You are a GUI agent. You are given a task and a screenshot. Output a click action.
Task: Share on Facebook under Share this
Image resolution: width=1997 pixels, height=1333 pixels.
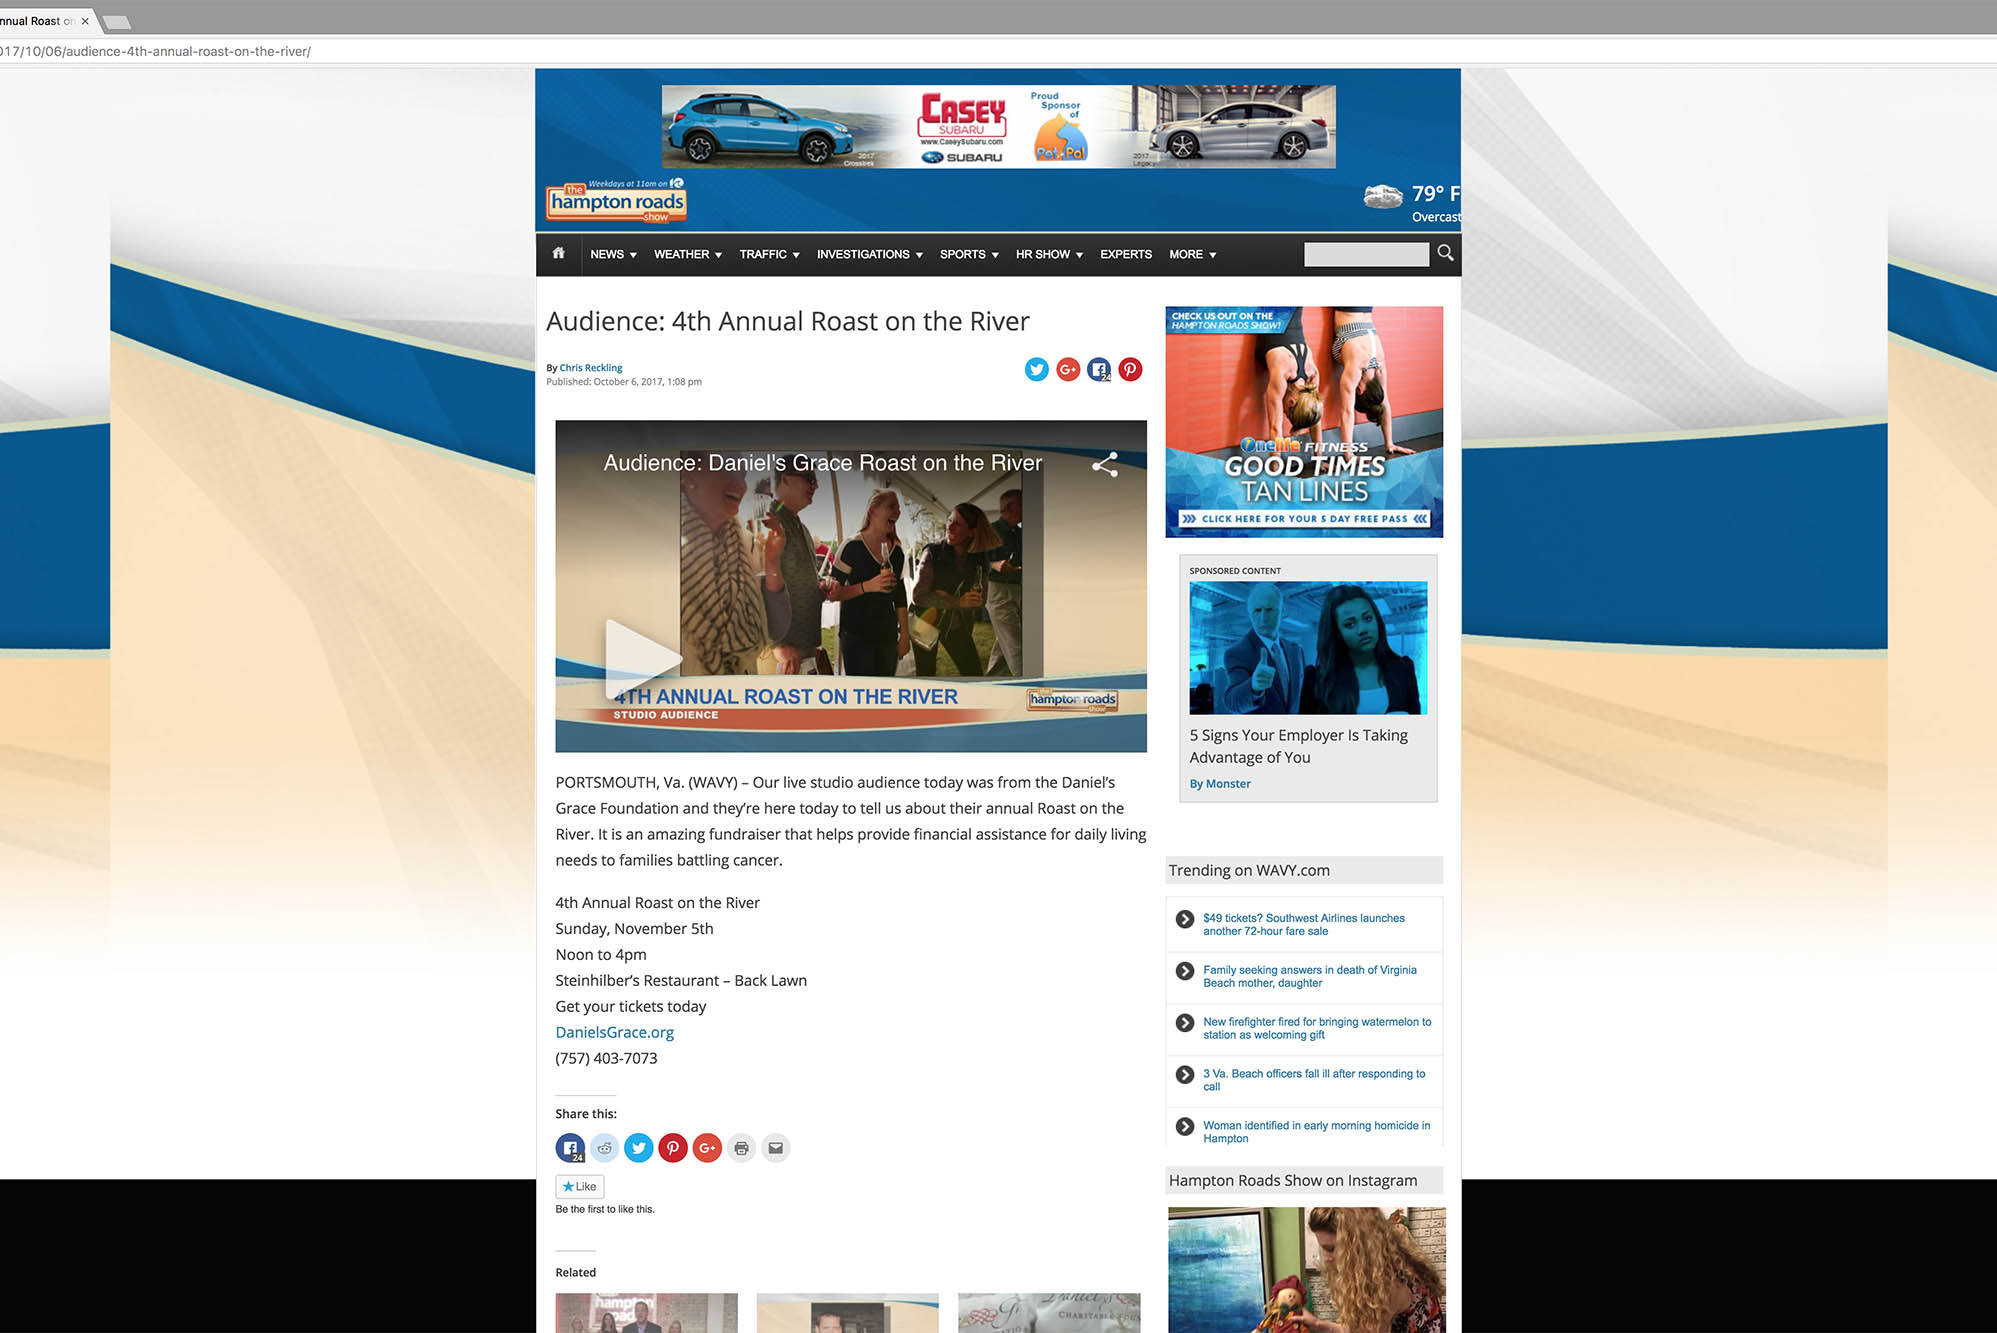(570, 1148)
